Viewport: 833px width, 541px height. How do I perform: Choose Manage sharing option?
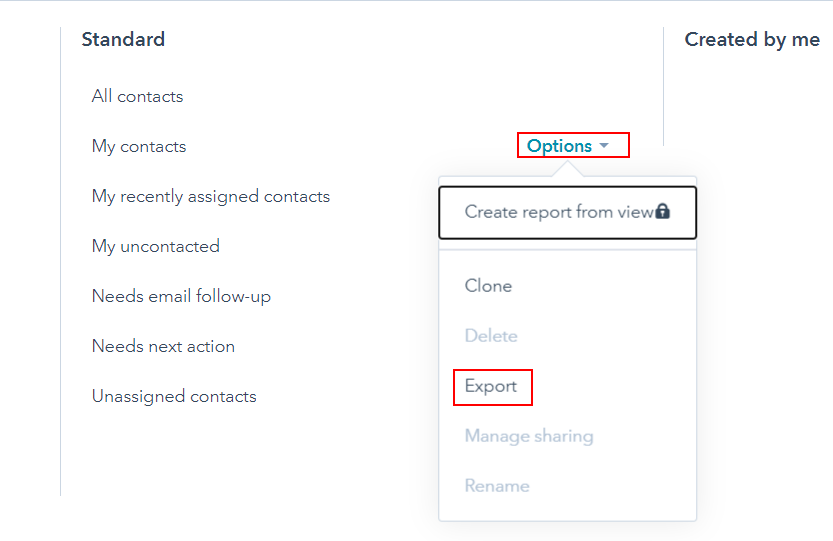pyautogui.click(x=529, y=436)
